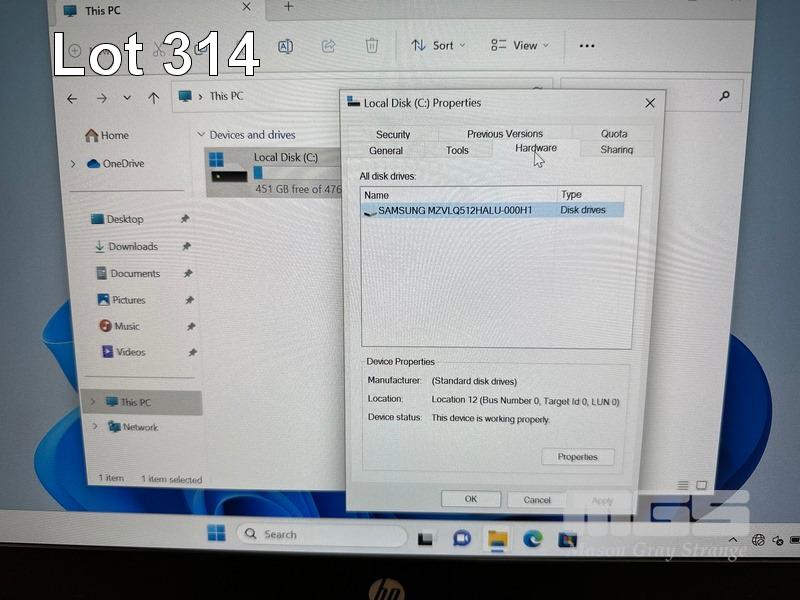The image size is (800, 600).
Task: Open the Pictures quick access folder
Action: pyautogui.click(x=121, y=300)
